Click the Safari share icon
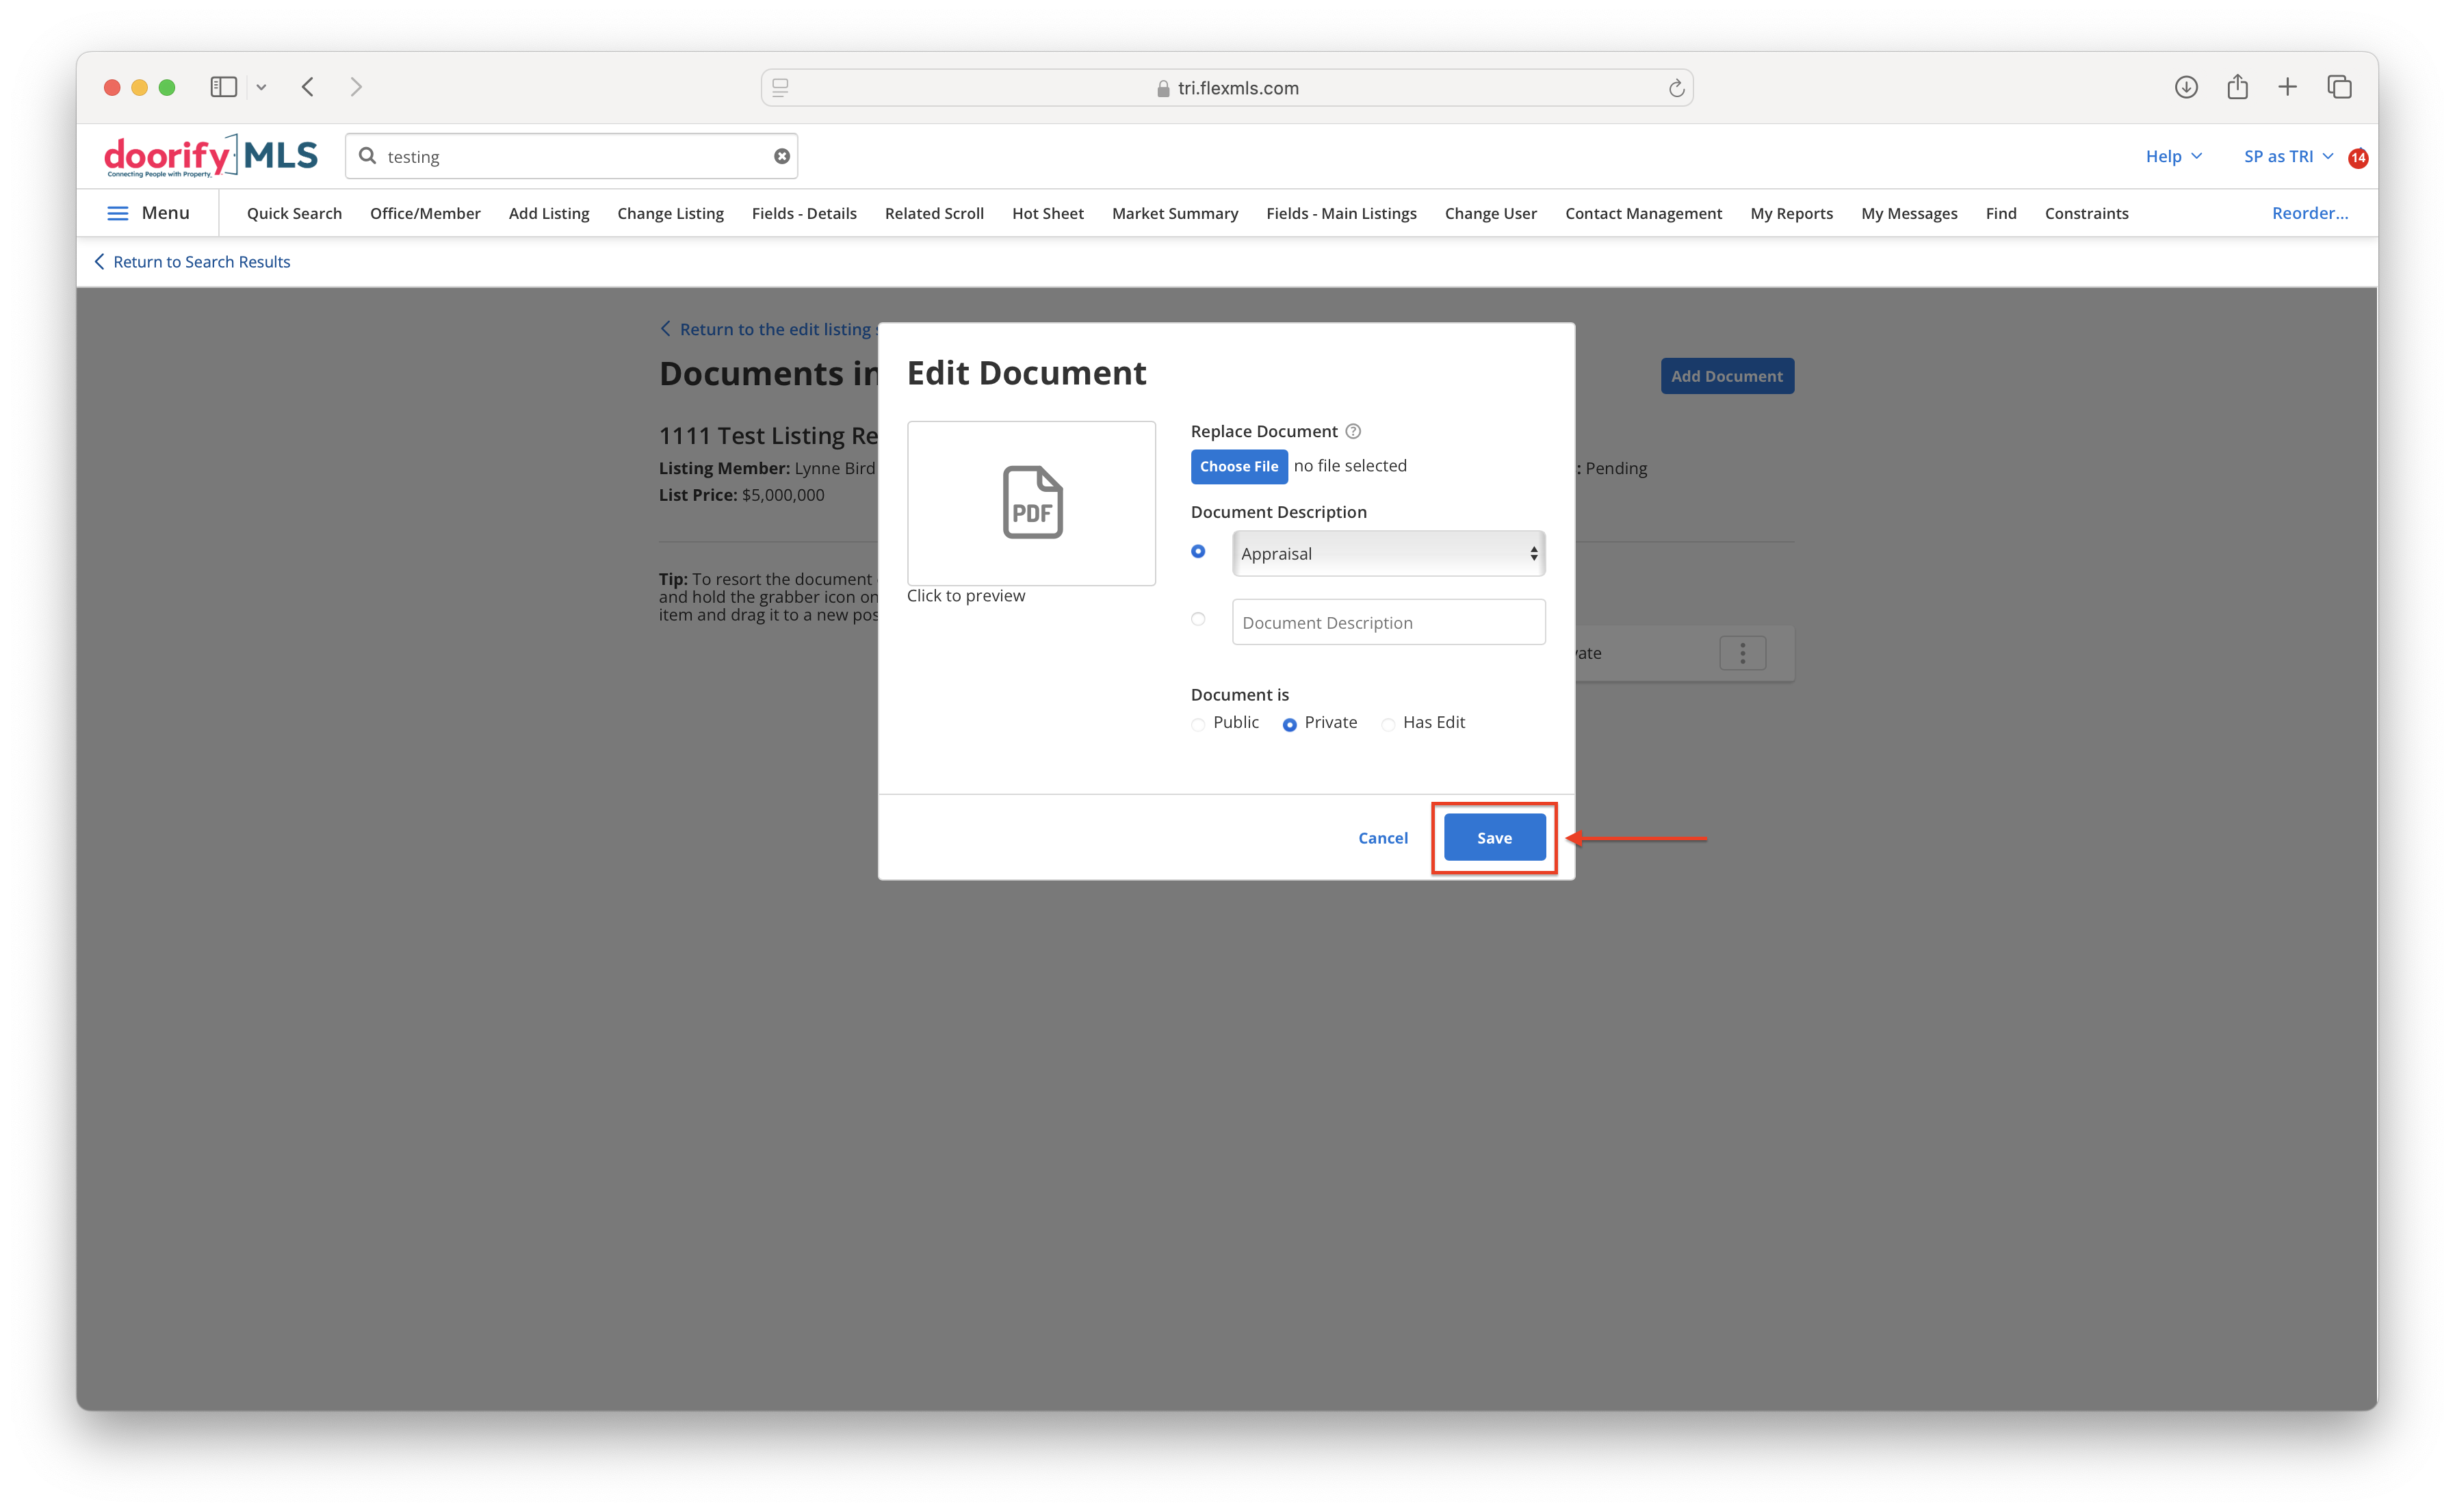2455x1512 pixels. pos(2238,87)
